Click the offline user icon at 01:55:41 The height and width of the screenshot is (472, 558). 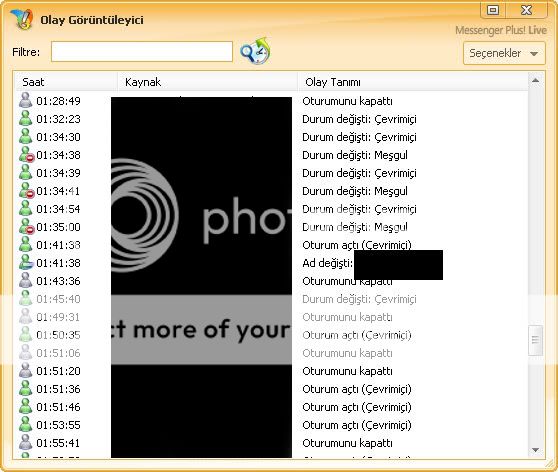(x=25, y=442)
